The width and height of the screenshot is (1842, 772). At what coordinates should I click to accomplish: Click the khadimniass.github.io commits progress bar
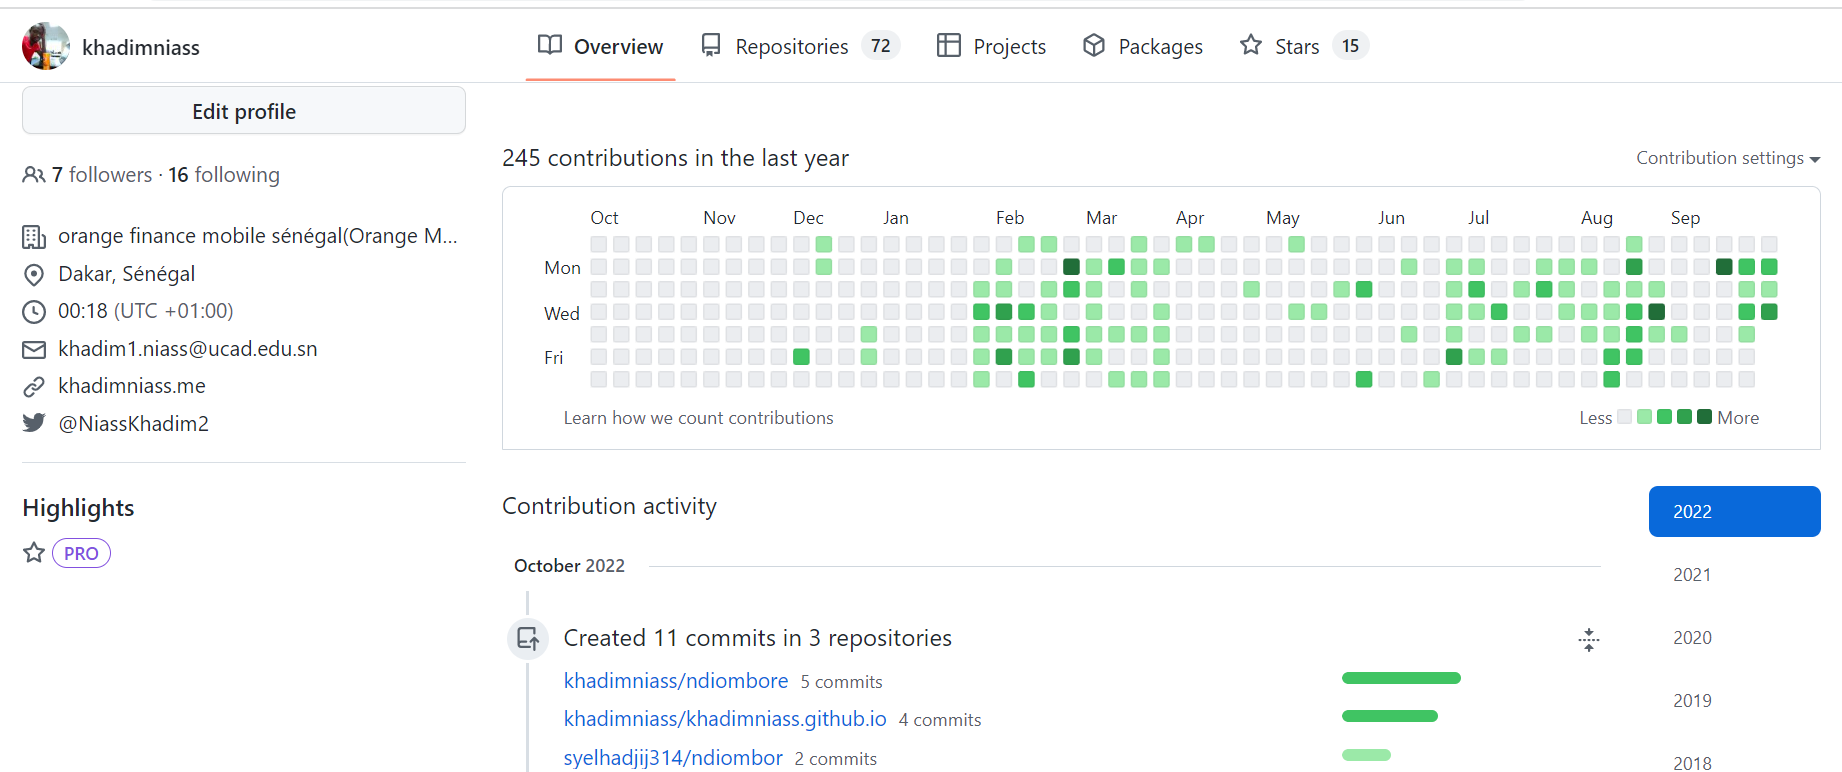tap(1389, 716)
